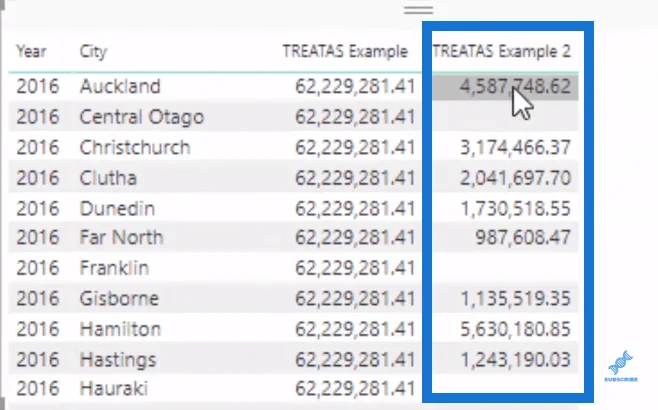This screenshot has height=410, width=658.
Task: Click the 62,229,281.41 value in Far North row
Action: pos(355,238)
